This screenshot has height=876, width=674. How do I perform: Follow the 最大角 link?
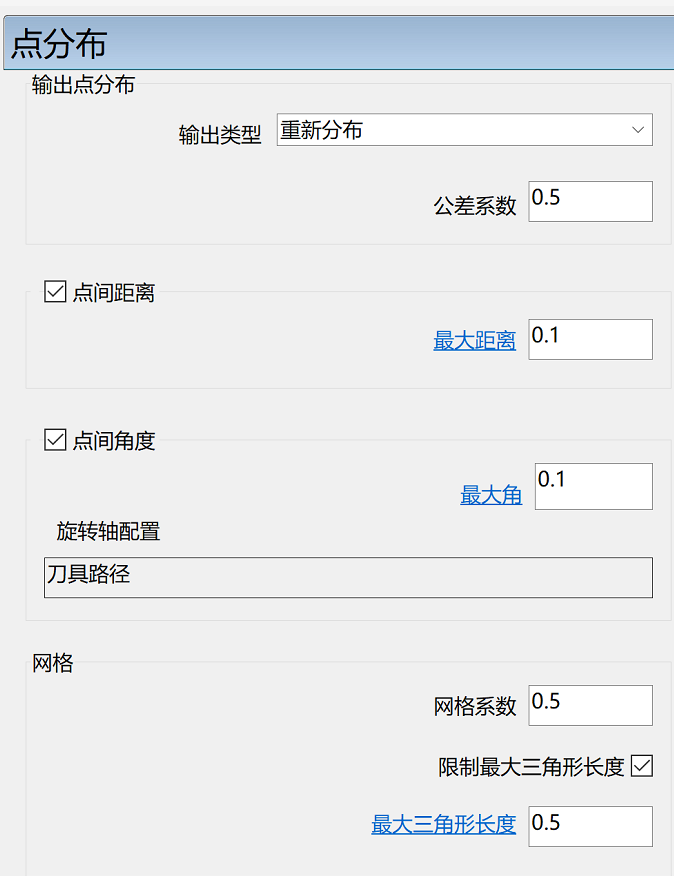point(491,495)
